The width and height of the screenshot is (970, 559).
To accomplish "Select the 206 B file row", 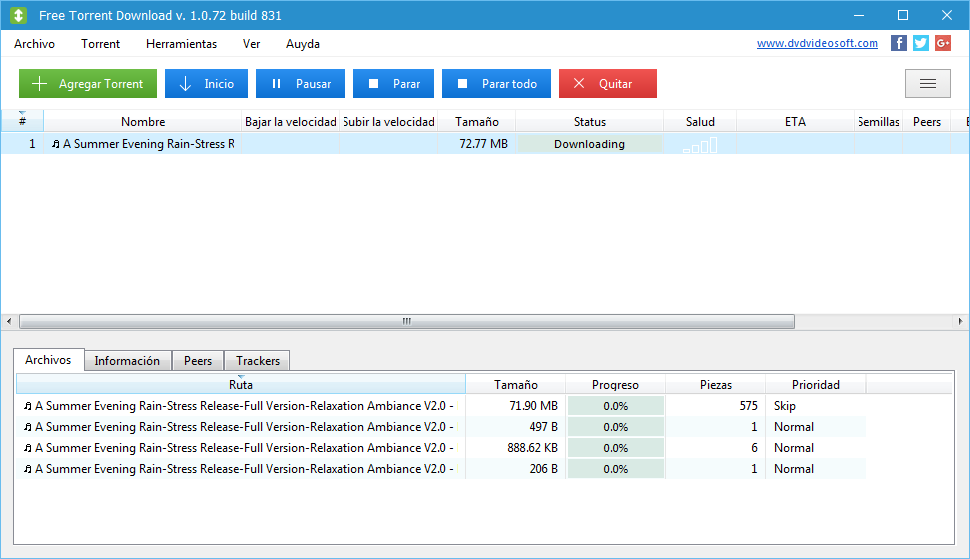I will (x=441, y=469).
